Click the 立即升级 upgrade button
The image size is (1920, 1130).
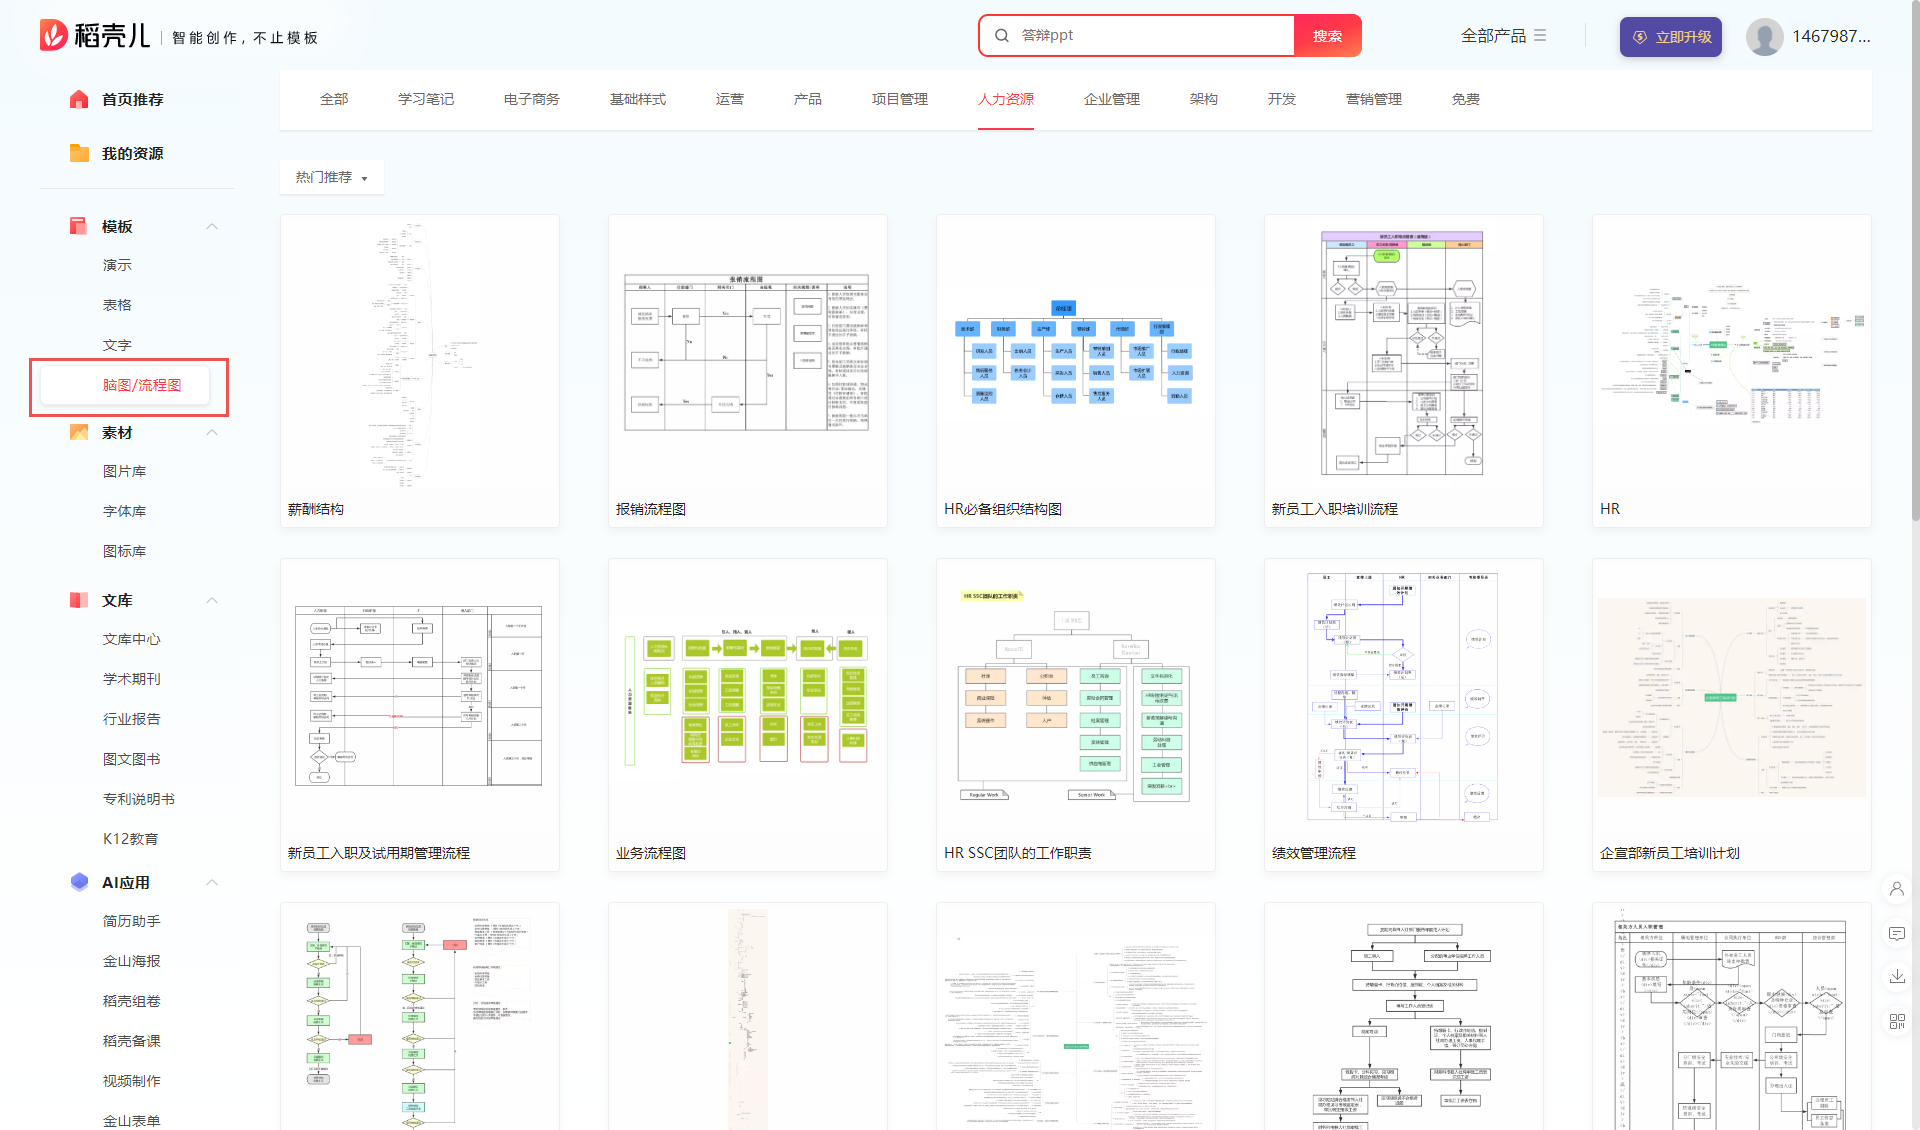[1670, 37]
